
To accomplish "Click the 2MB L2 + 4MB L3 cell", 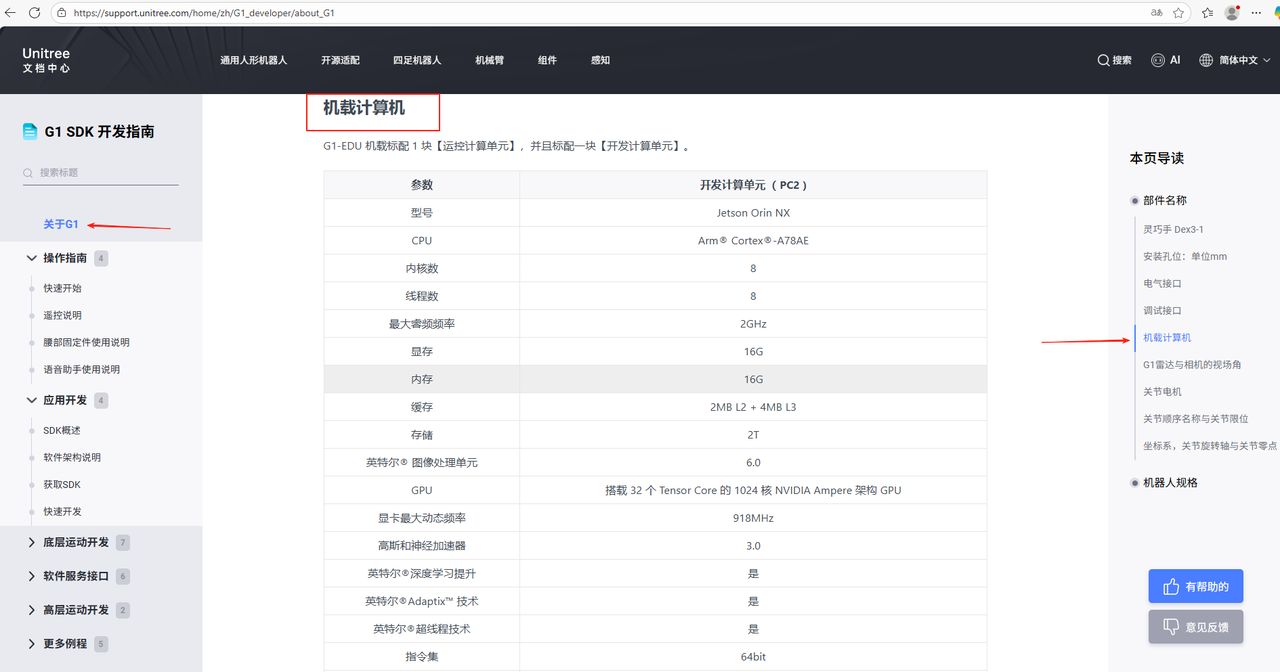I will pos(753,407).
